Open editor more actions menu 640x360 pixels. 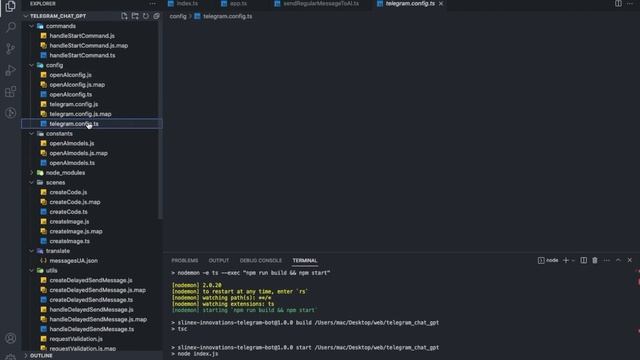(630, 4)
